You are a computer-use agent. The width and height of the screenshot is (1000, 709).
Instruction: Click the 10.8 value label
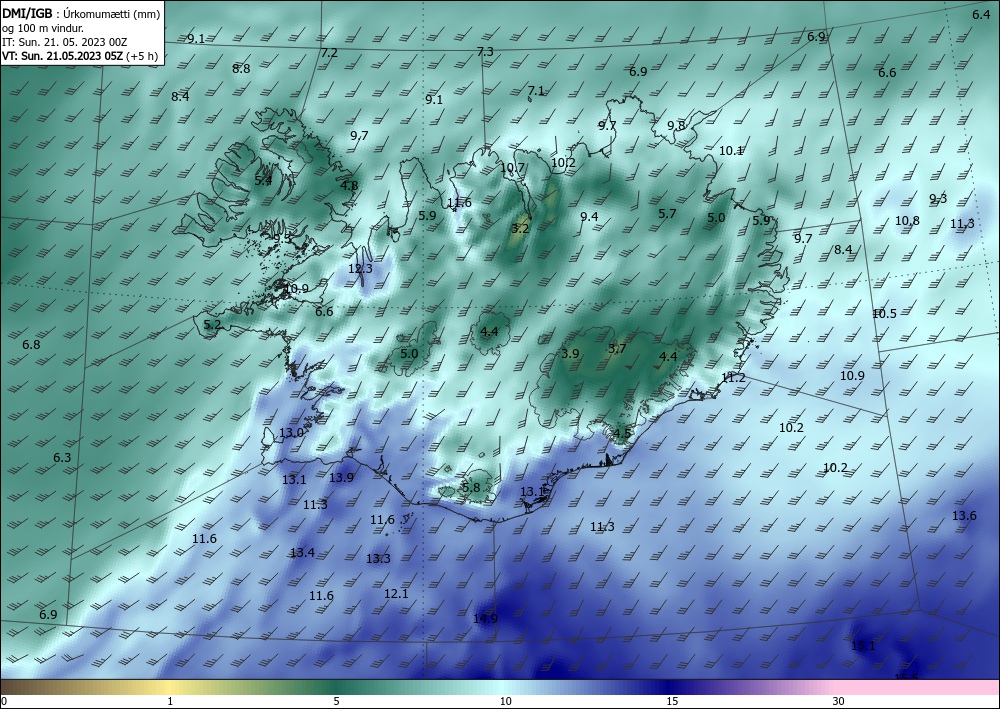click(907, 221)
